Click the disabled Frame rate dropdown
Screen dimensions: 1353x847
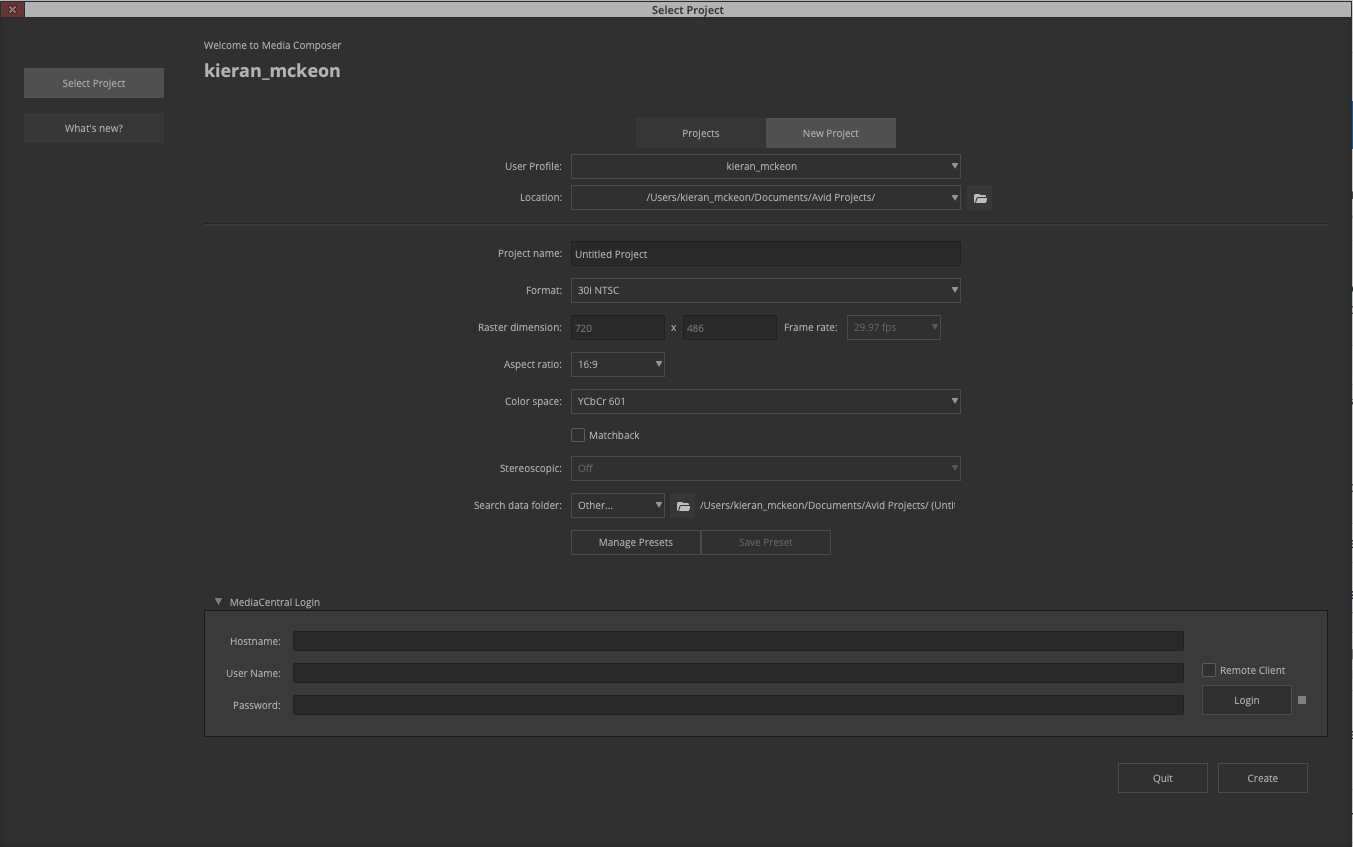pos(894,327)
